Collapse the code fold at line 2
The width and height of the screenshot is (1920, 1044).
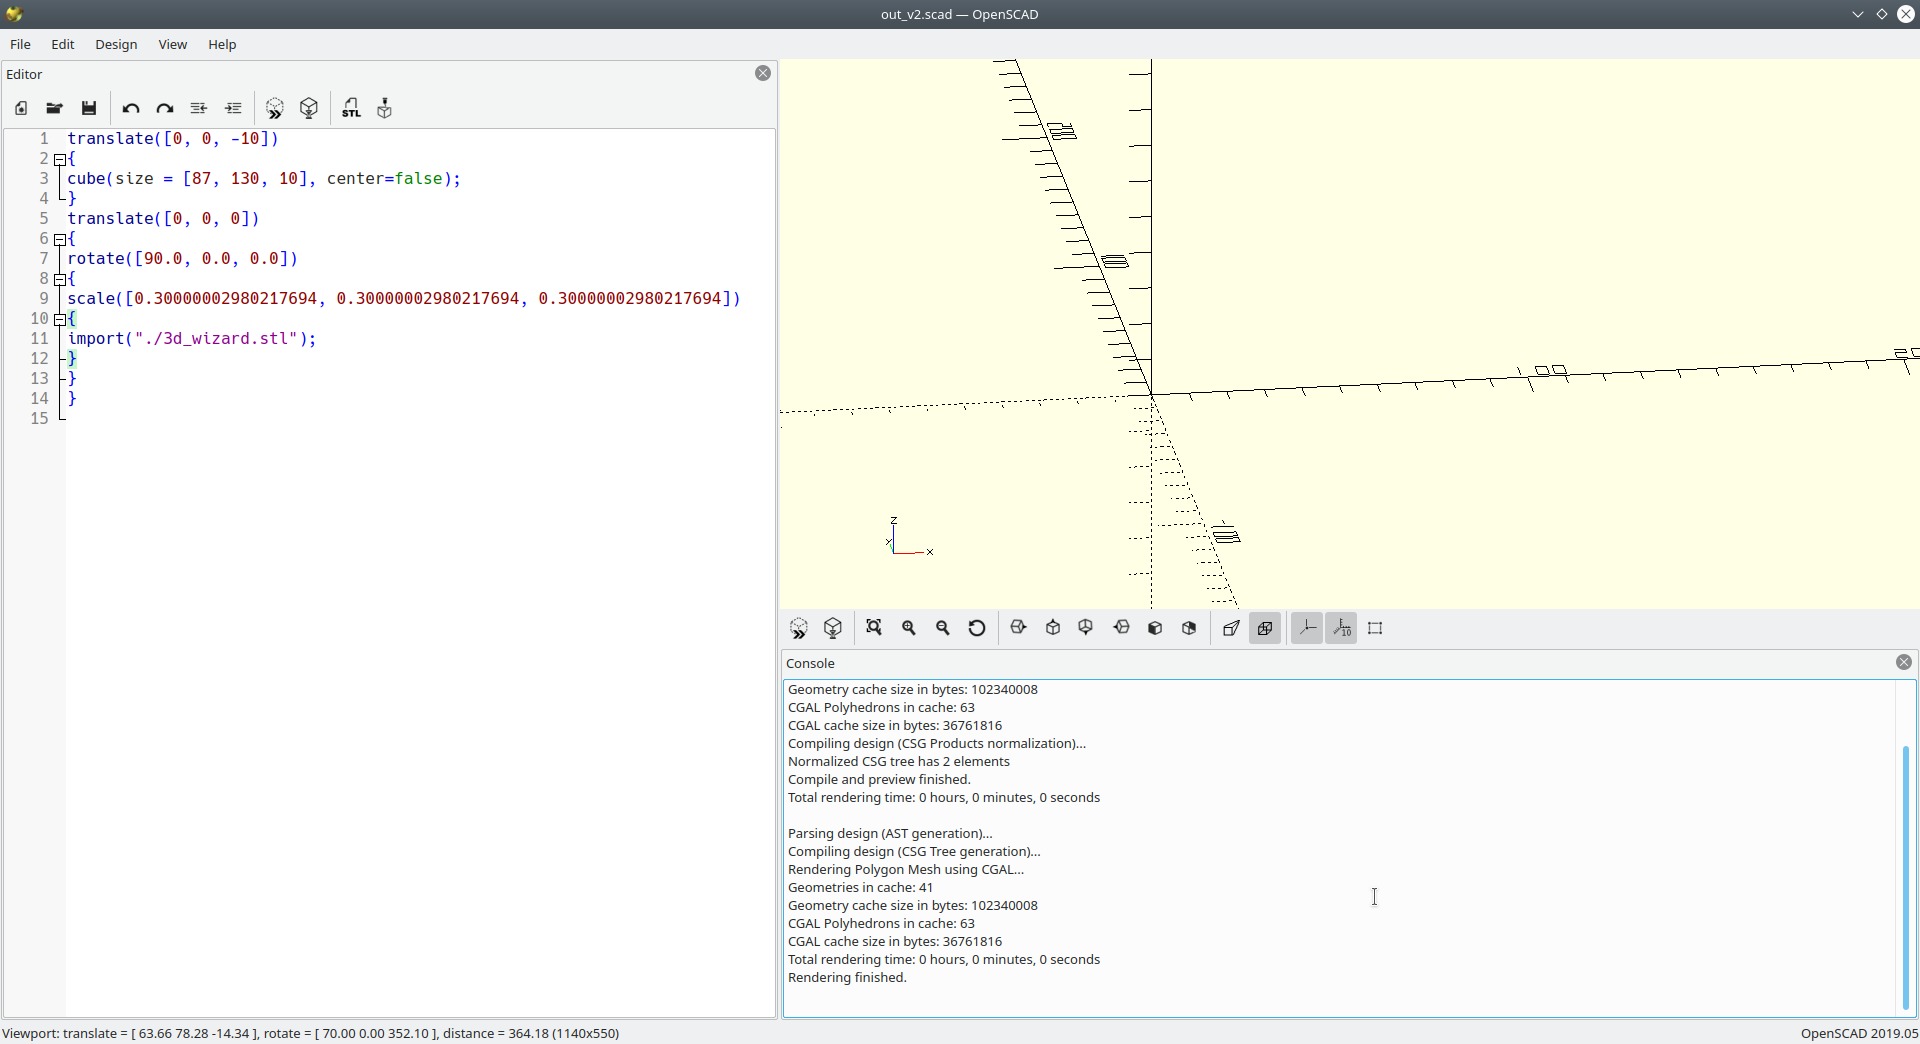(61, 160)
